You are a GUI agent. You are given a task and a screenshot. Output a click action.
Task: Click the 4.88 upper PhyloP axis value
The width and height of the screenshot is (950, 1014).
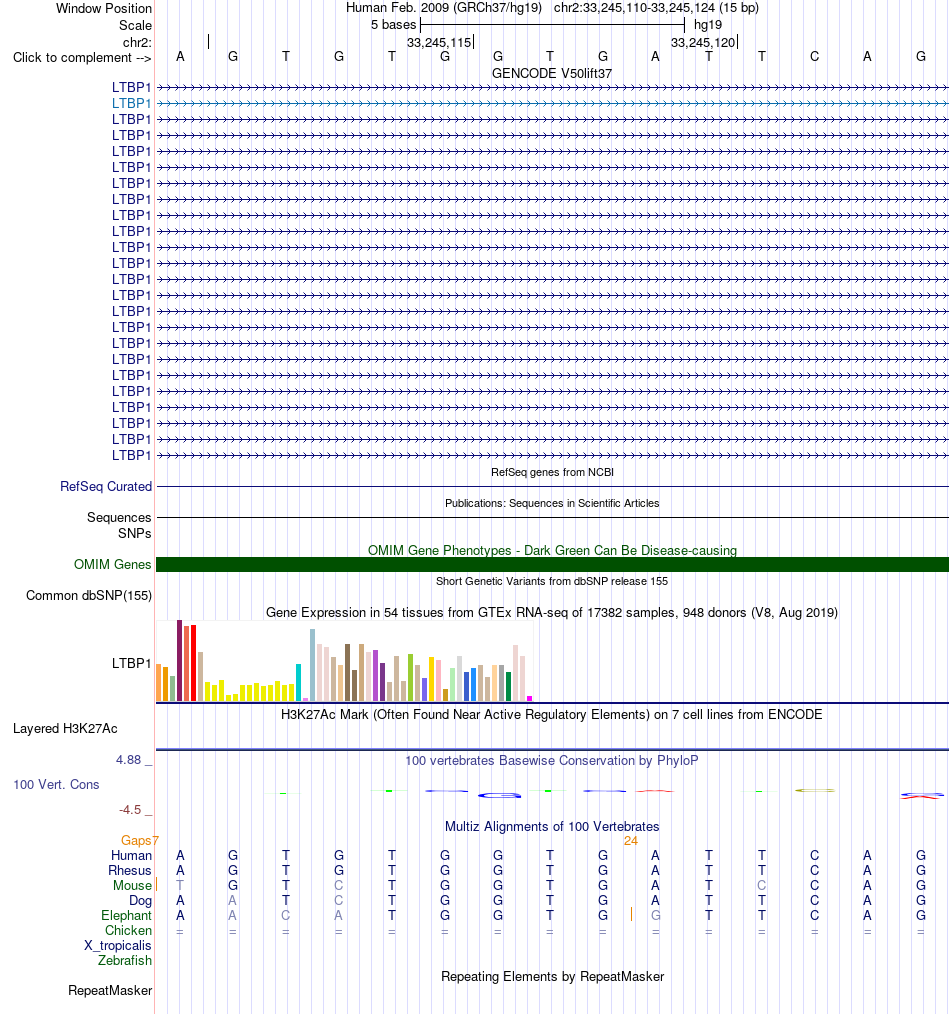[x=128, y=760]
